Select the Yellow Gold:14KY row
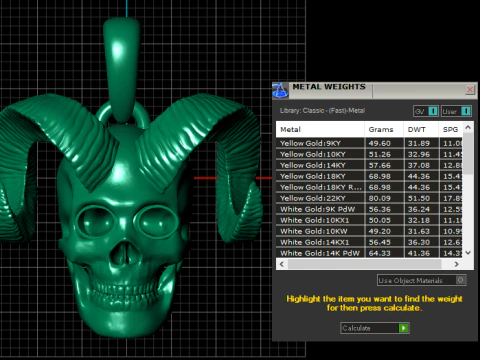The height and width of the screenshot is (360, 480). [369, 165]
